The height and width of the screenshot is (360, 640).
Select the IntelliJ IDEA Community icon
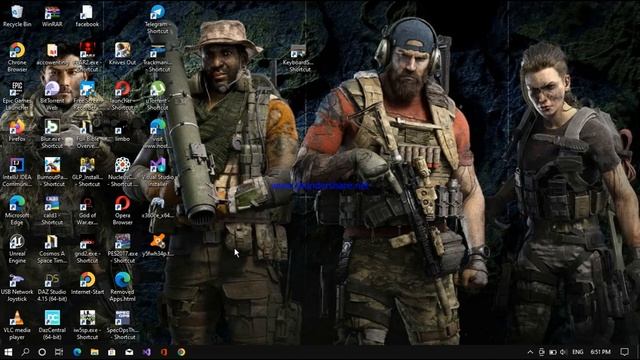pyautogui.click(x=17, y=172)
